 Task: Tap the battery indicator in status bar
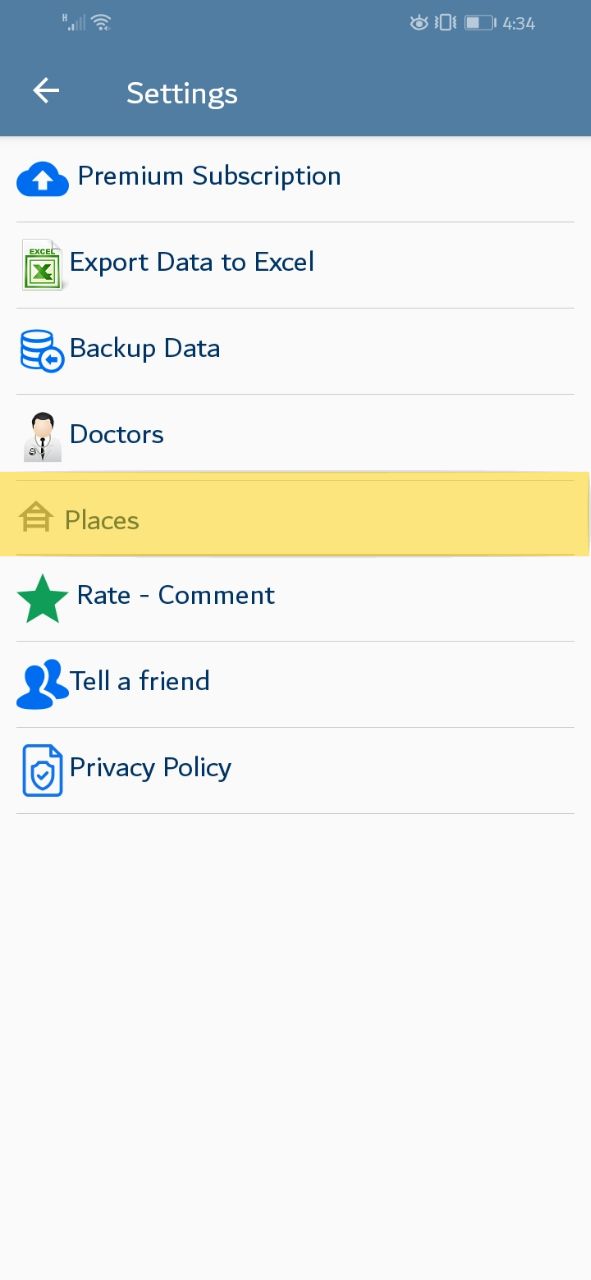[x=479, y=22]
